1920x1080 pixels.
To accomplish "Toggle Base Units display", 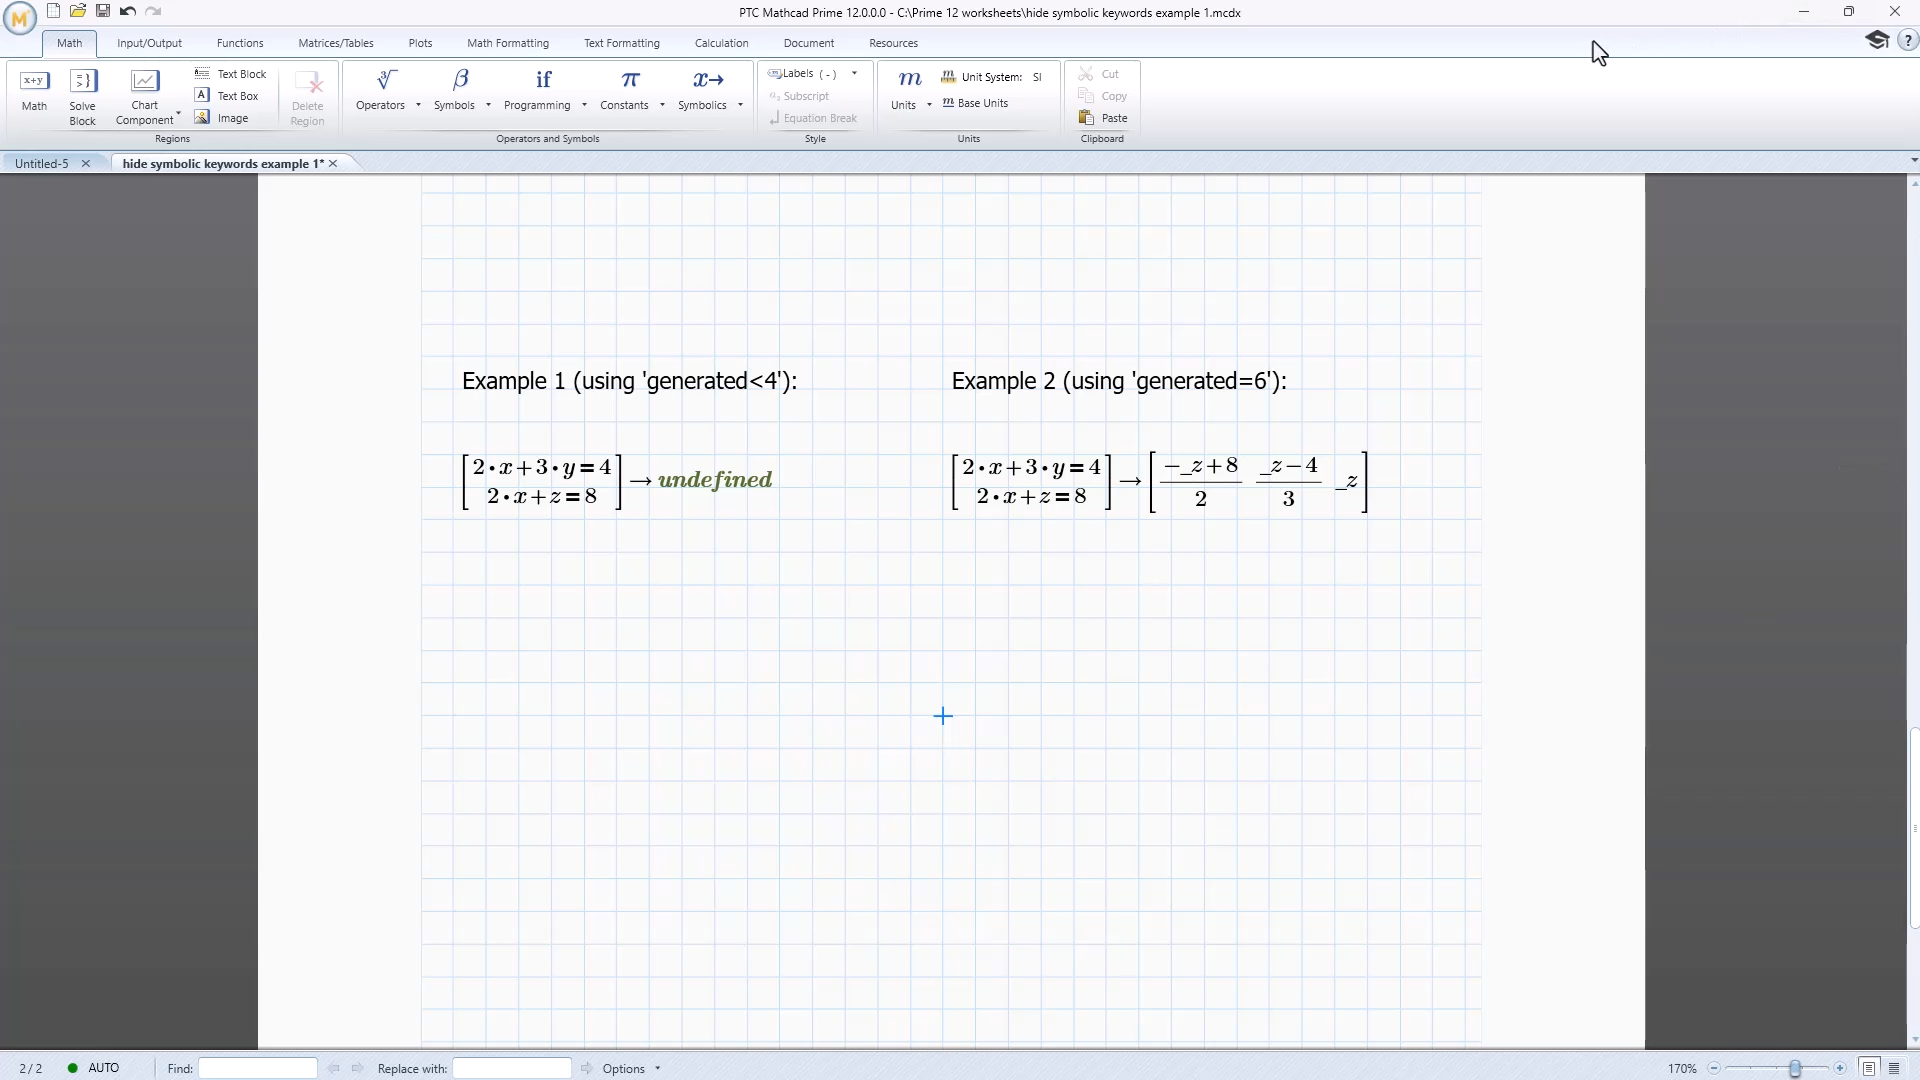I will point(976,103).
